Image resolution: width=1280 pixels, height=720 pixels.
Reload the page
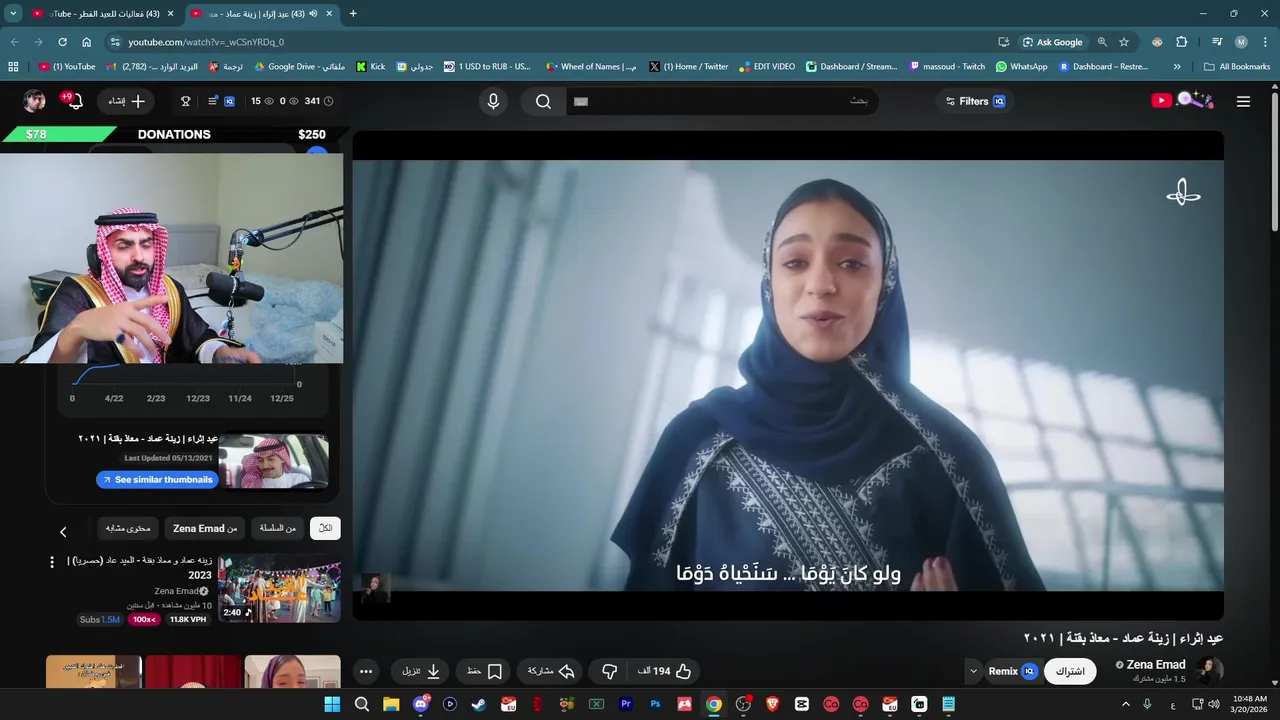click(x=62, y=42)
